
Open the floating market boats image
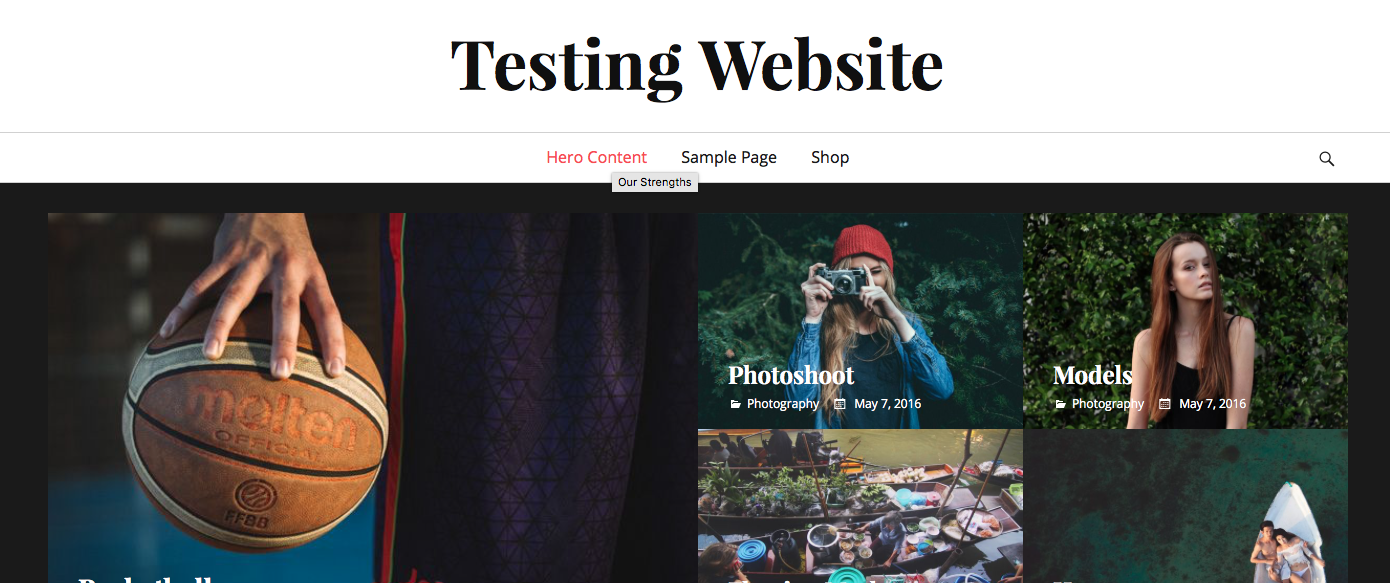tap(860, 506)
